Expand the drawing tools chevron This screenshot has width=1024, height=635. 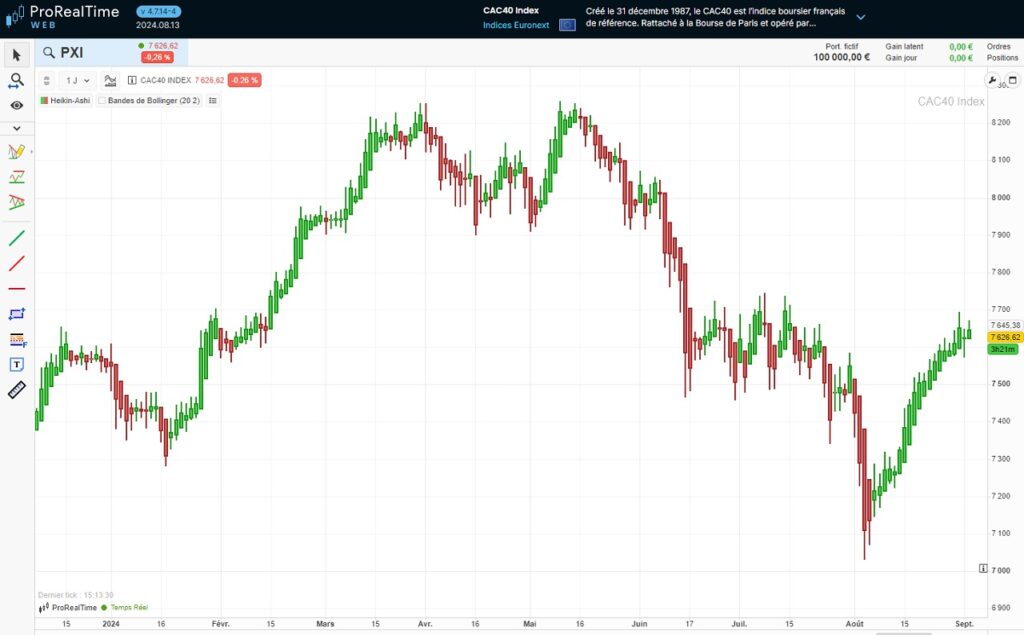tap(17, 128)
